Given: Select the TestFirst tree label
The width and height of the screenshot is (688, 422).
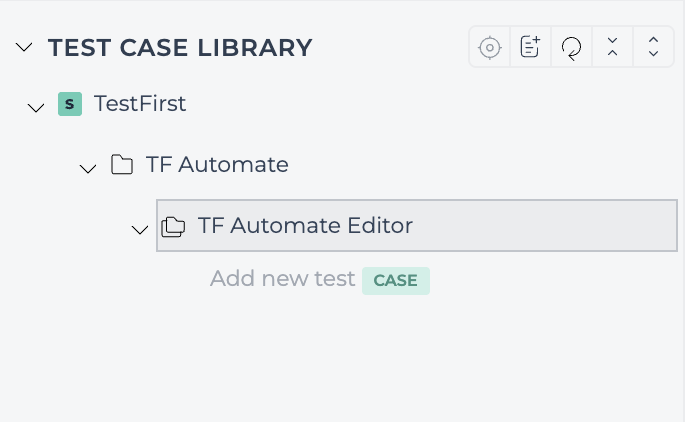Looking at the screenshot, I should pos(140,104).
